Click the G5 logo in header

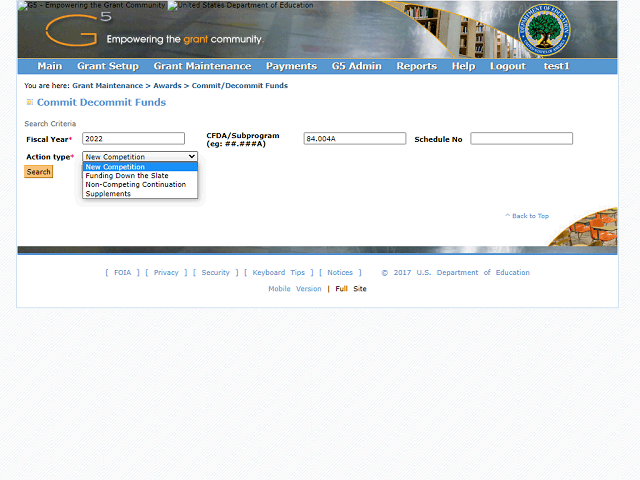pos(78,29)
